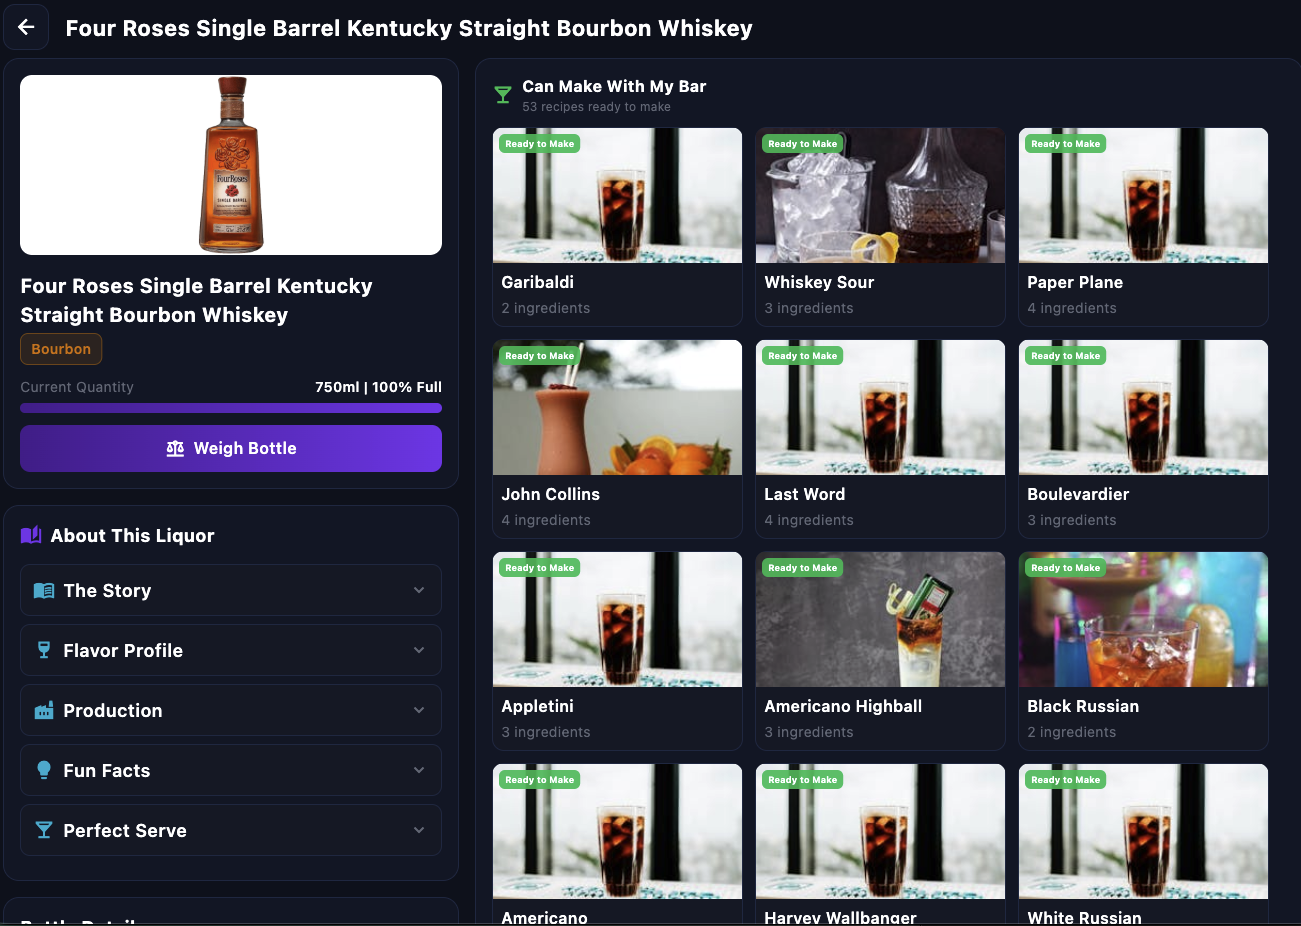
Task: Expand the Flavor Profile chevron
Action: tap(419, 650)
